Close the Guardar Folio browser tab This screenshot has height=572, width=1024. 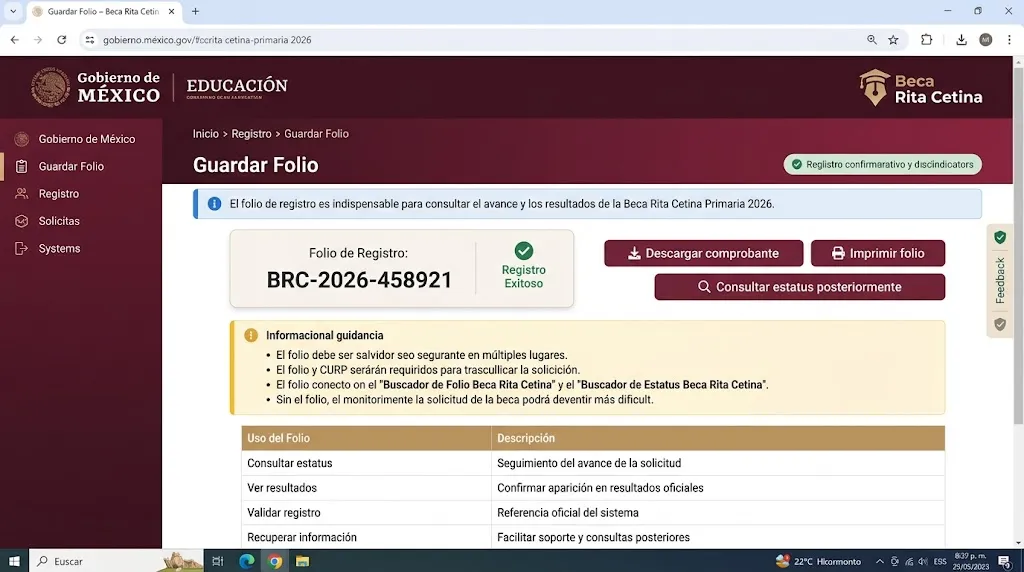pyautogui.click(x=171, y=11)
